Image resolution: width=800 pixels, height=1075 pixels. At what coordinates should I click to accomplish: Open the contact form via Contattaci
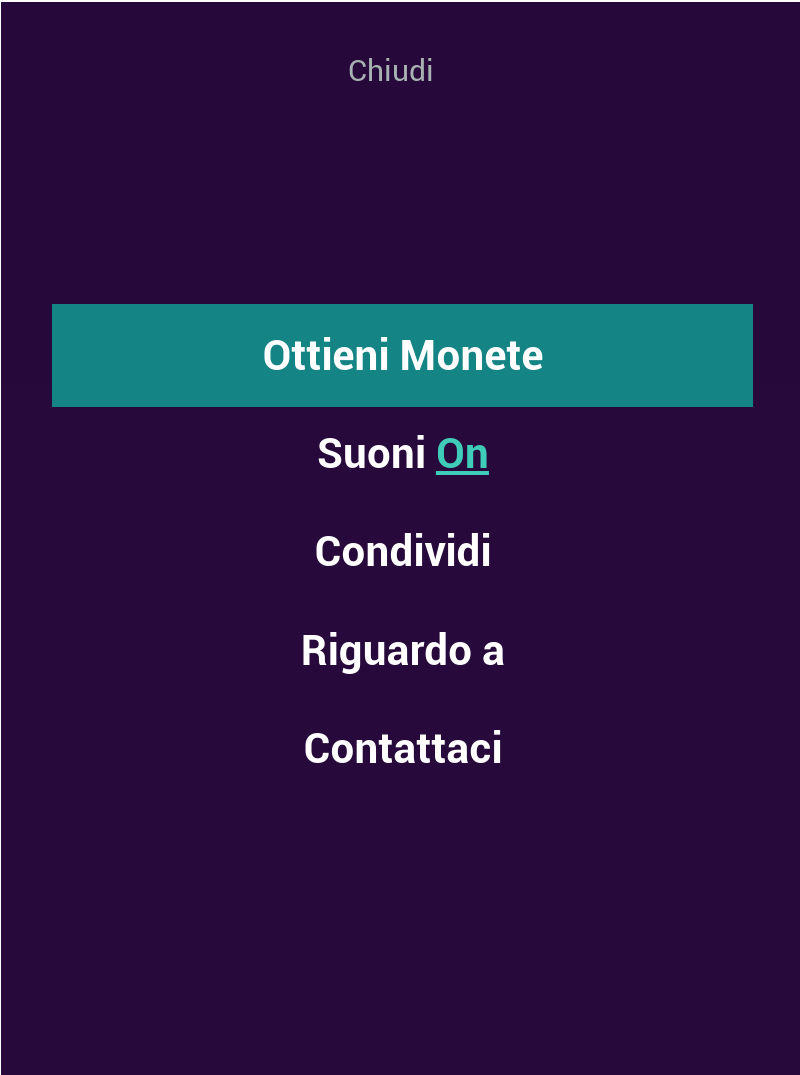point(400,747)
